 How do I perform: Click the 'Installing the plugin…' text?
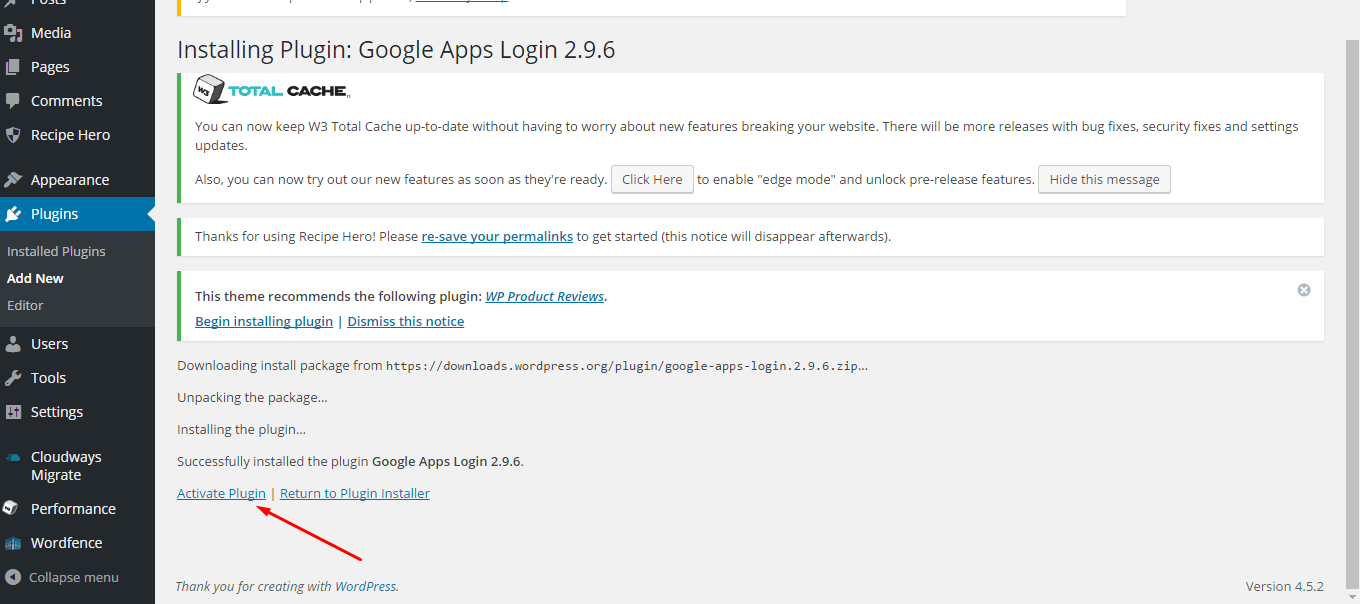pyautogui.click(x=241, y=430)
